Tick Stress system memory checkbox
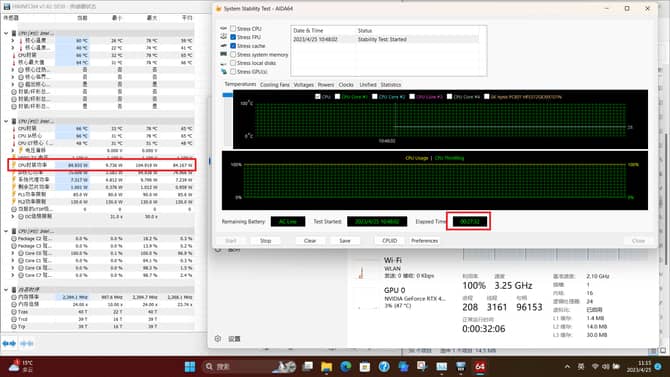 (x=233, y=54)
